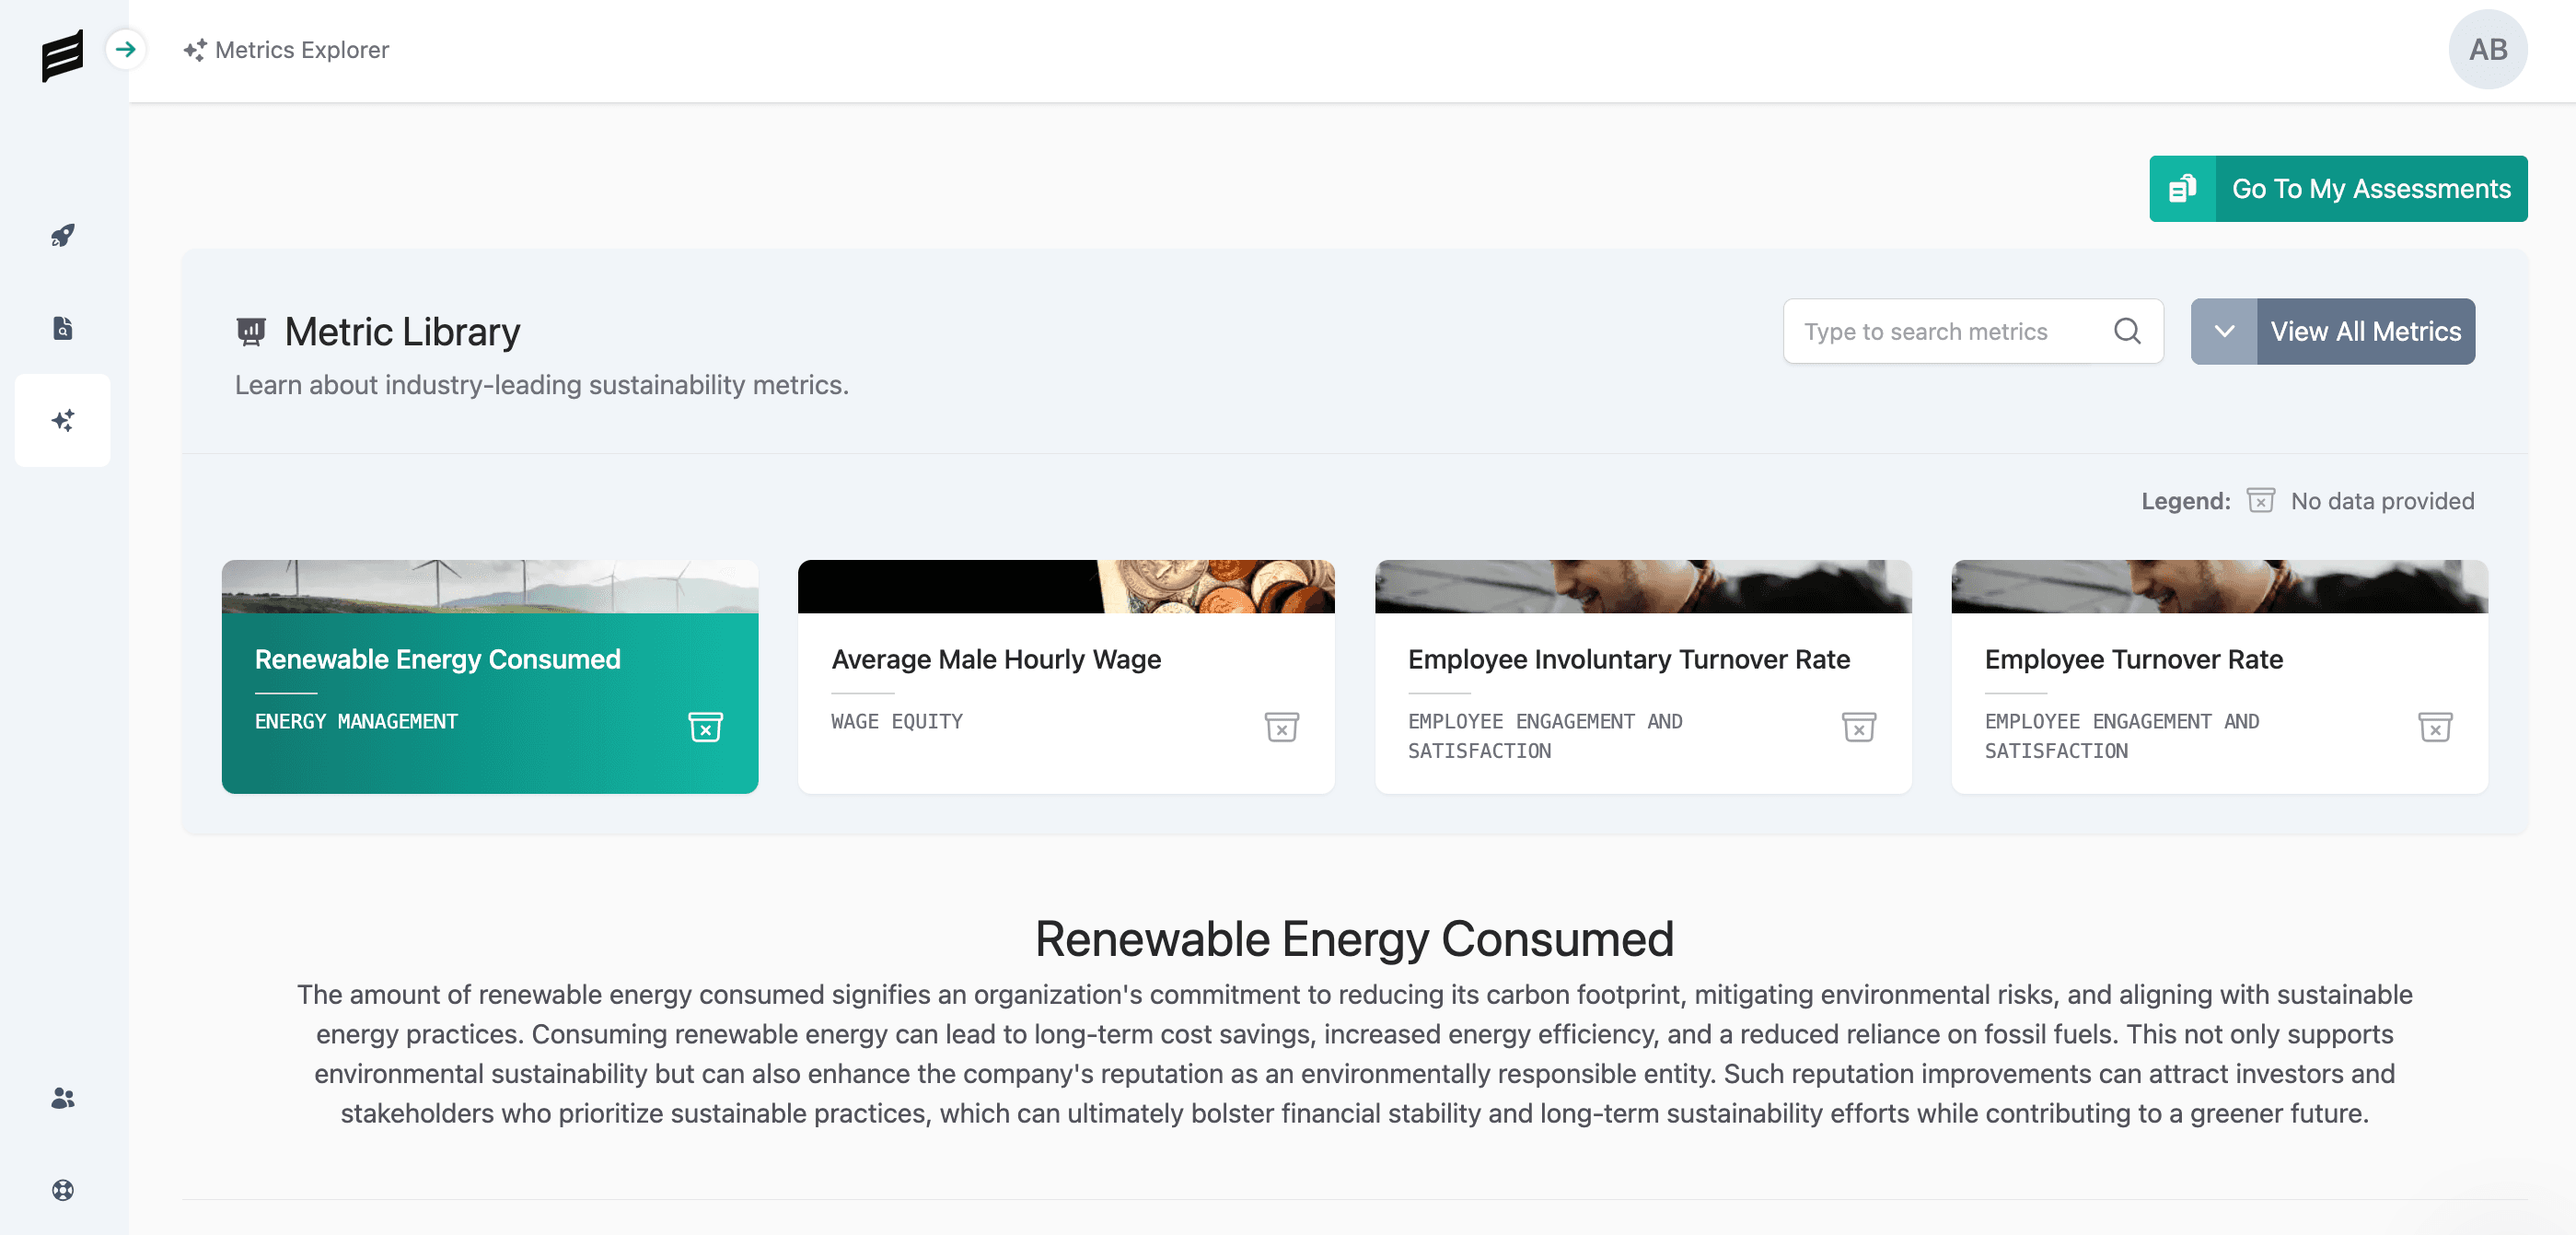Open the help lifebuoy sidebar icon
2576x1235 pixels.
coord(63,1190)
